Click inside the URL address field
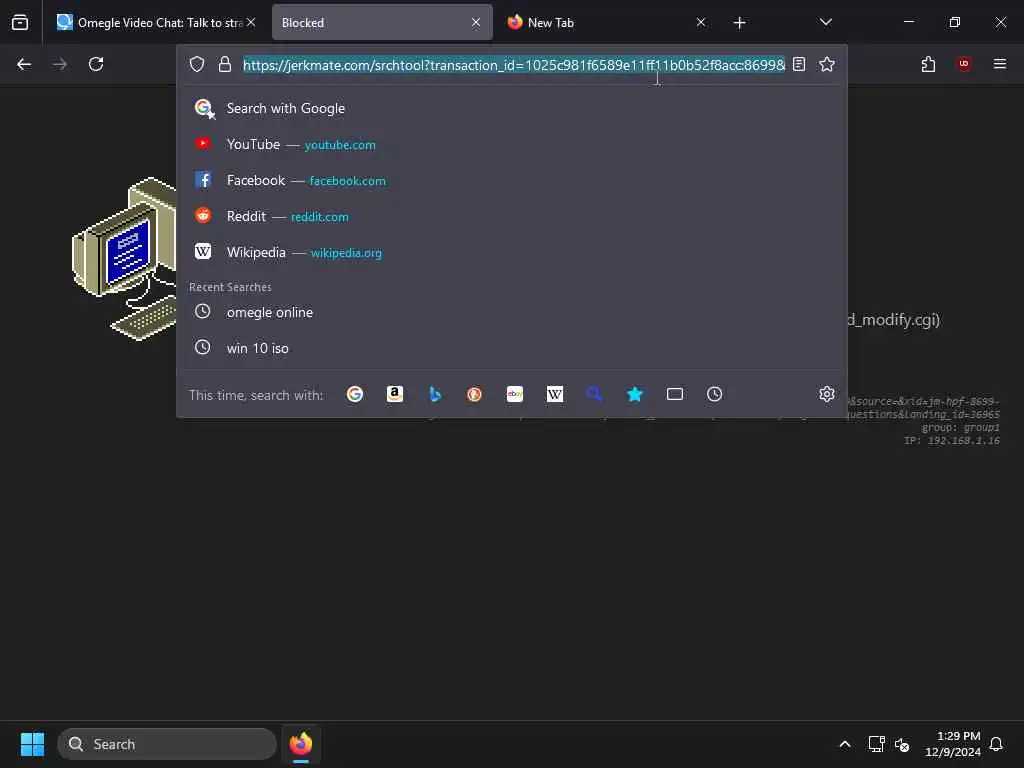The height and width of the screenshot is (768, 1024). (x=514, y=65)
